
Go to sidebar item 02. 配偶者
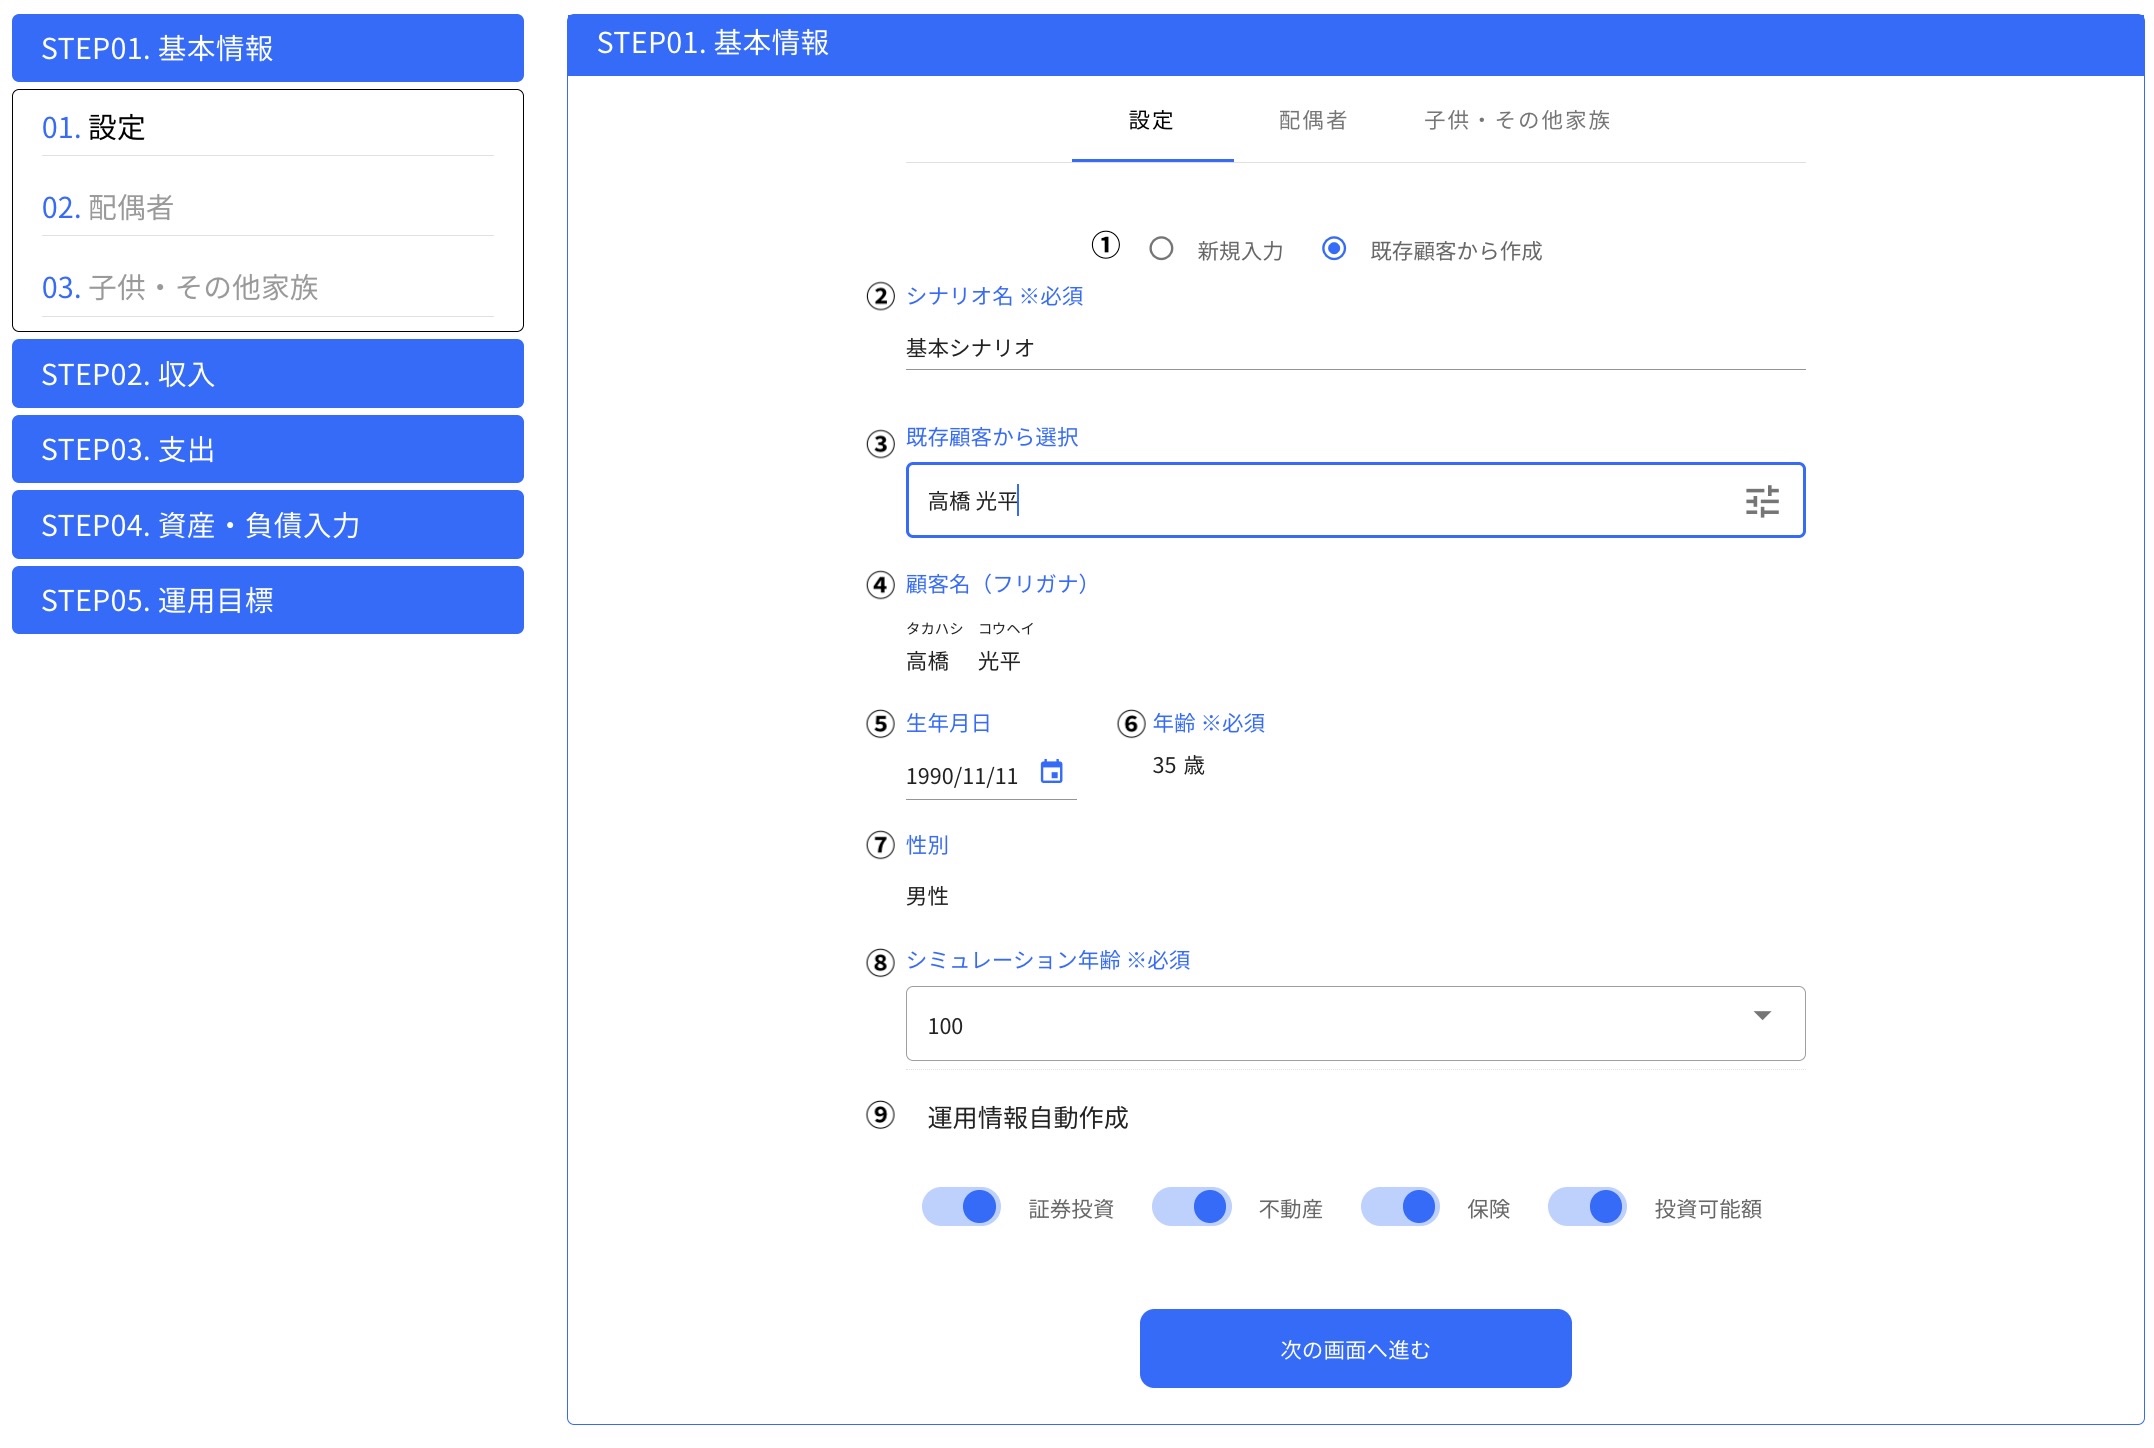[x=268, y=208]
